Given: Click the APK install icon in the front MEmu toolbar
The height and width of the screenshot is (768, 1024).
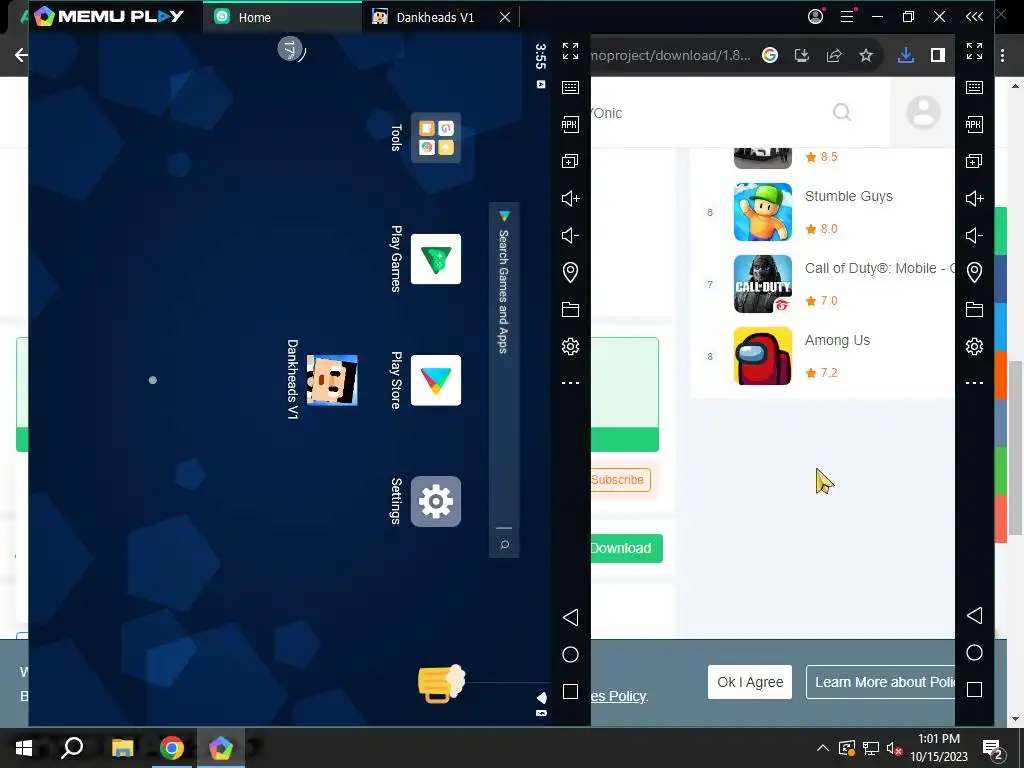Looking at the screenshot, I should (x=570, y=124).
